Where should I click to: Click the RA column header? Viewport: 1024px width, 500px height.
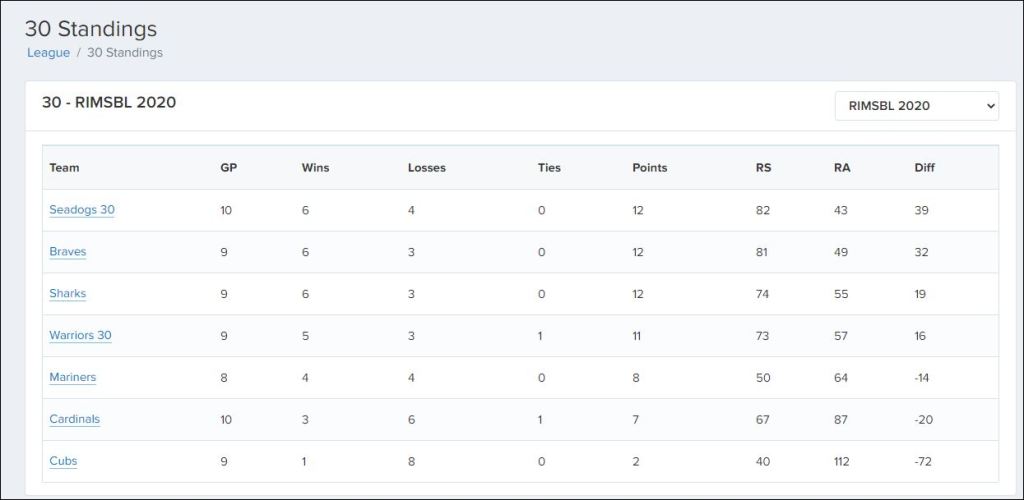(842, 168)
